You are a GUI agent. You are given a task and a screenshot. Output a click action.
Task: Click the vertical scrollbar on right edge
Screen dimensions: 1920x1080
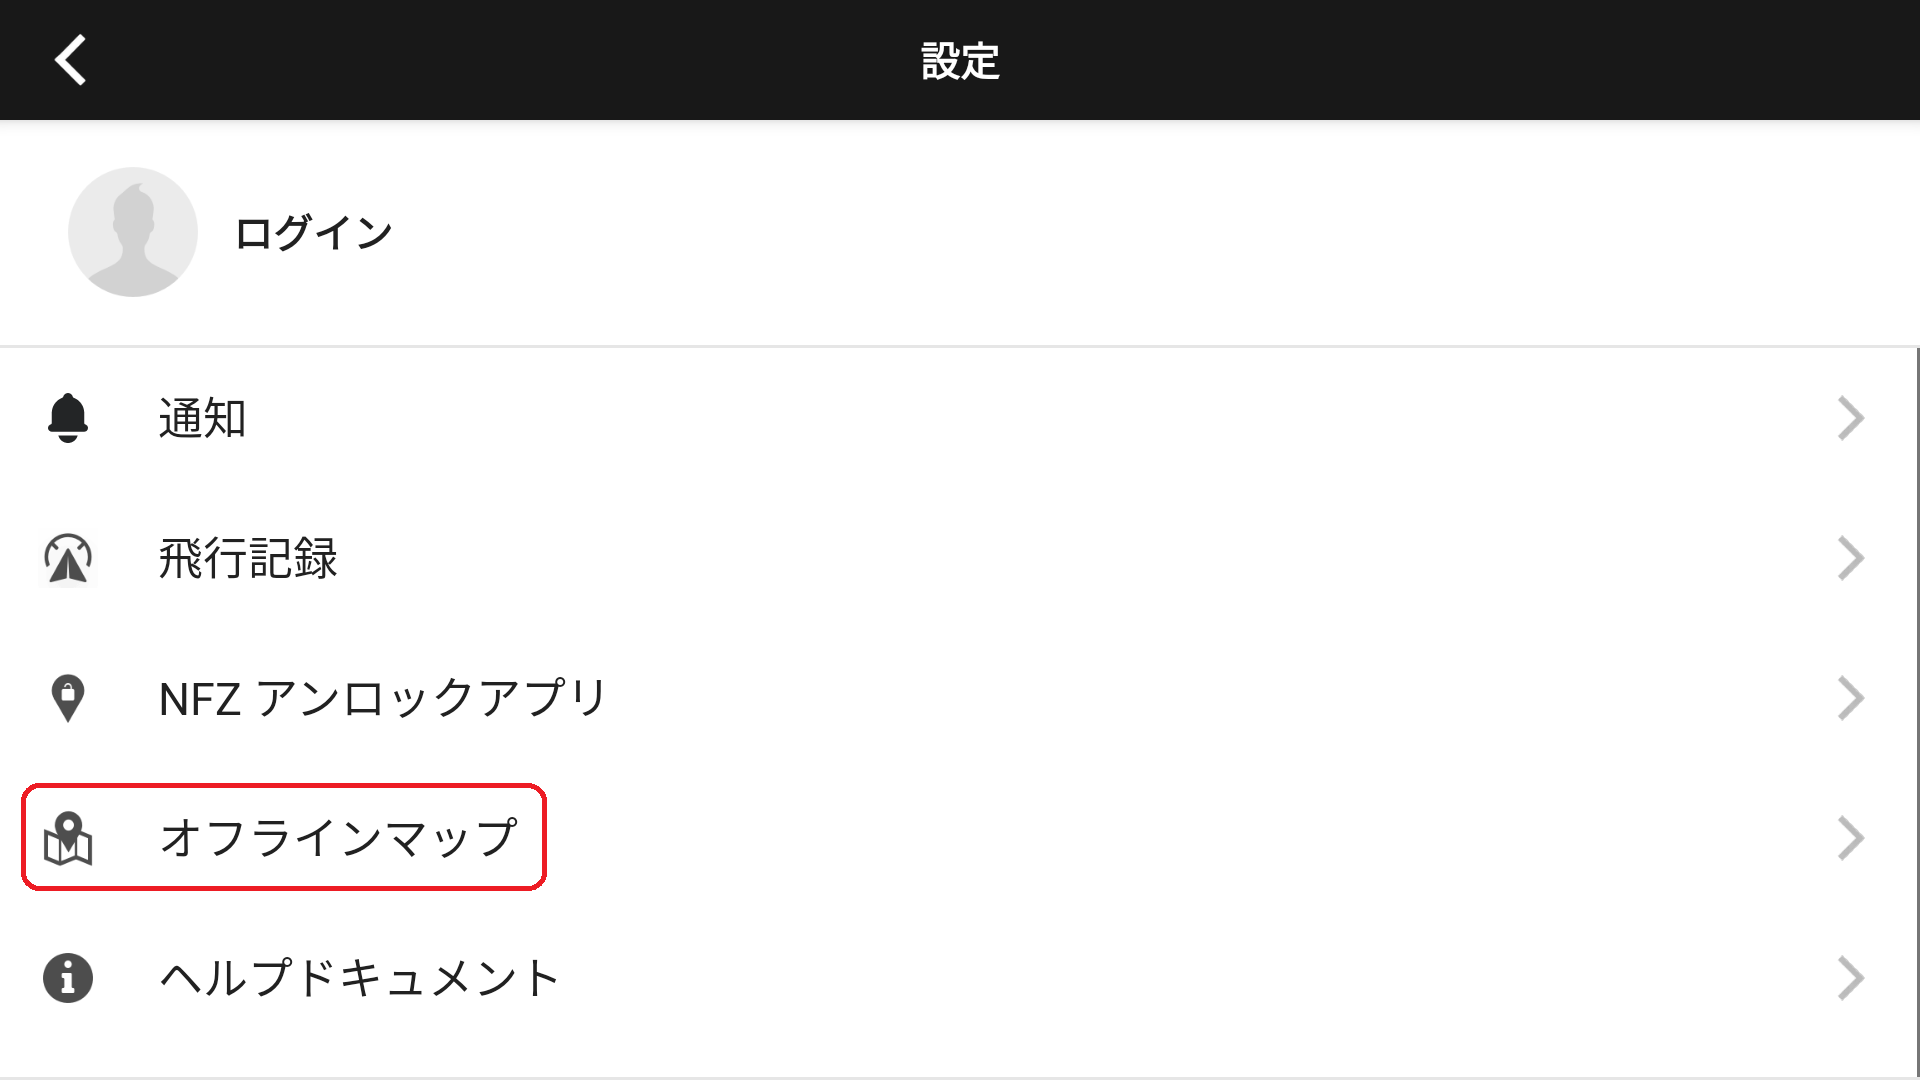click(1916, 700)
